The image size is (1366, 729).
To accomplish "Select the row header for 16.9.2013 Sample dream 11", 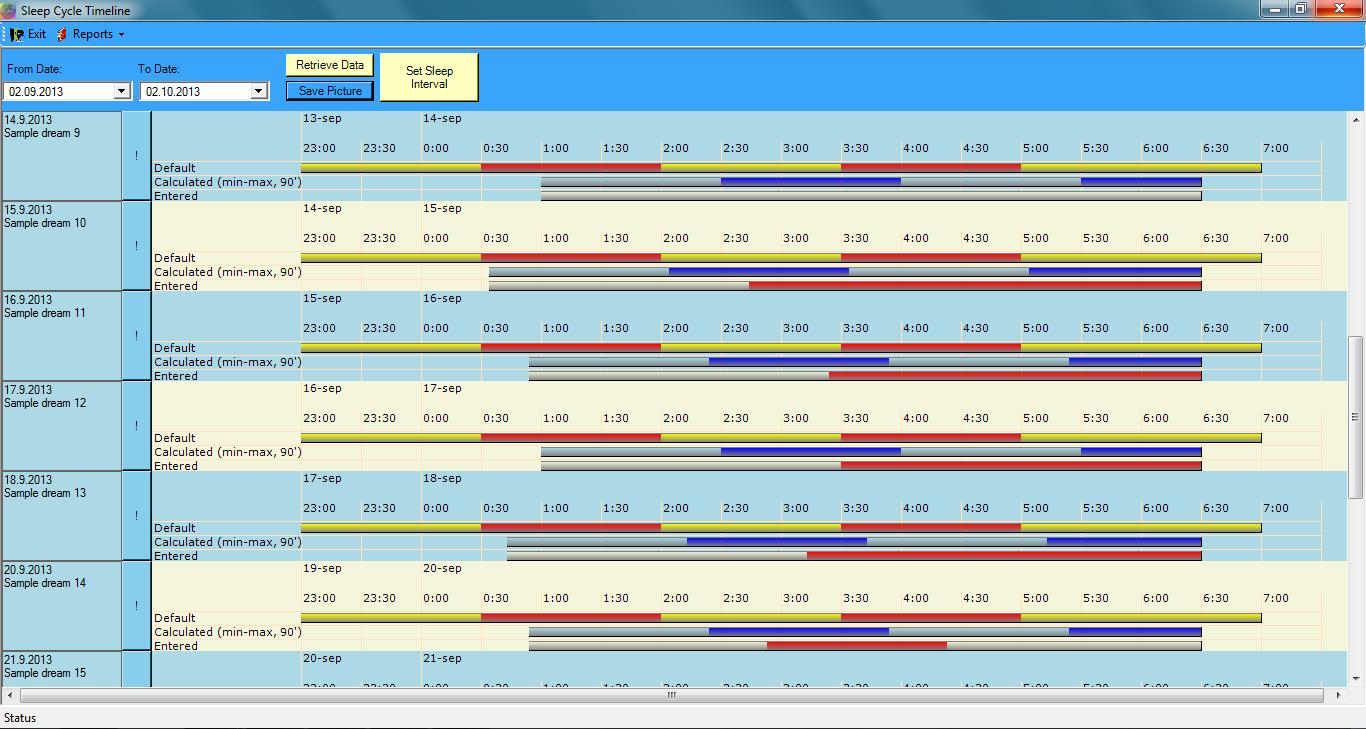I will (x=62, y=335).
